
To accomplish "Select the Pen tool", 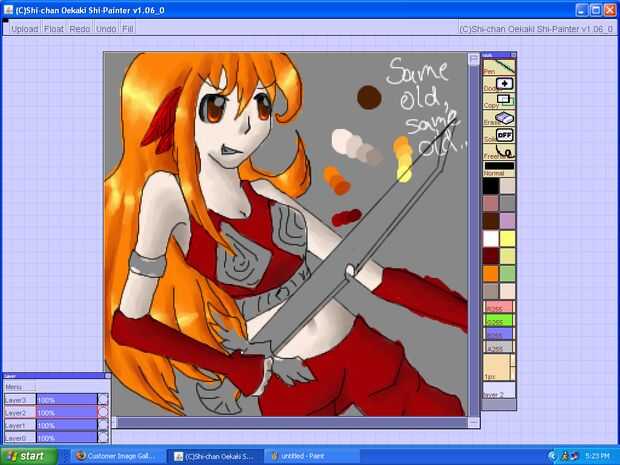I will 499,67.
